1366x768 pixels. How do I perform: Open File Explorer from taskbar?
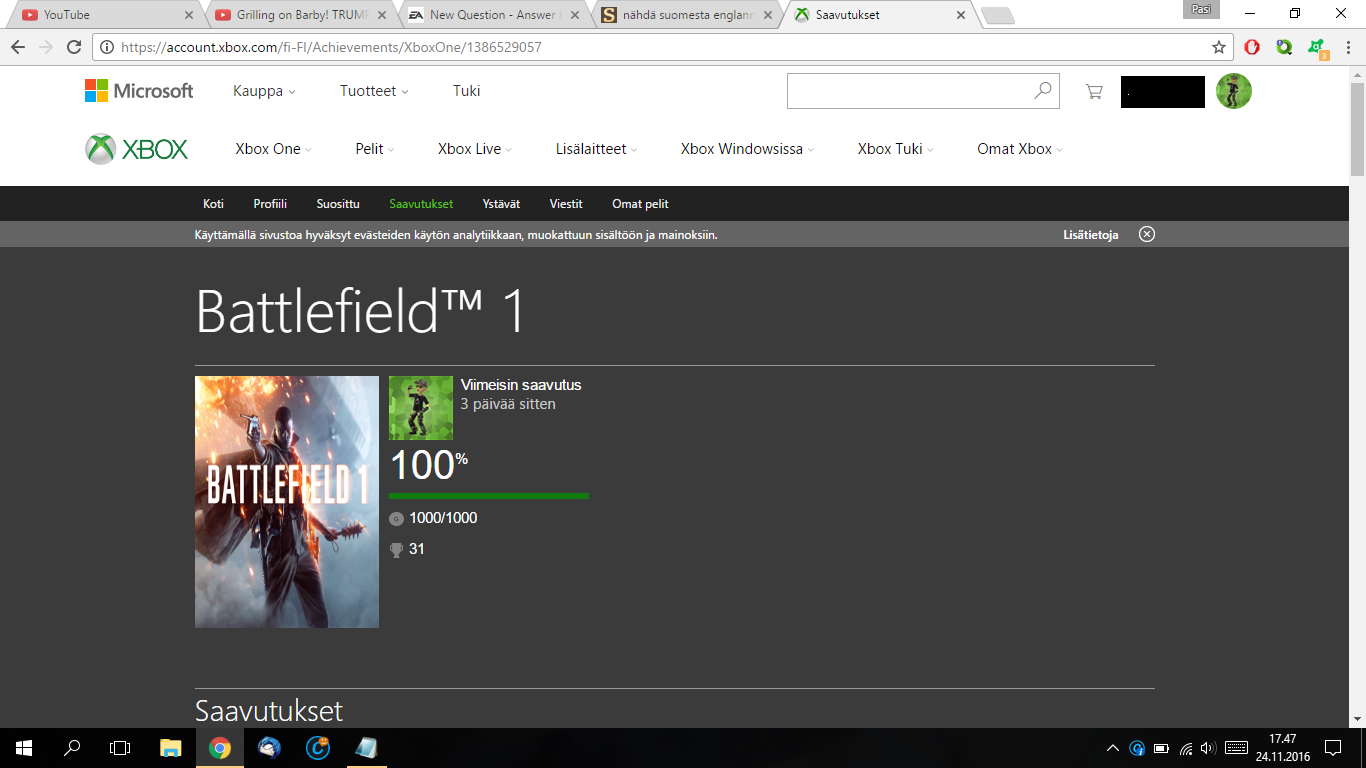pos(171,748)
